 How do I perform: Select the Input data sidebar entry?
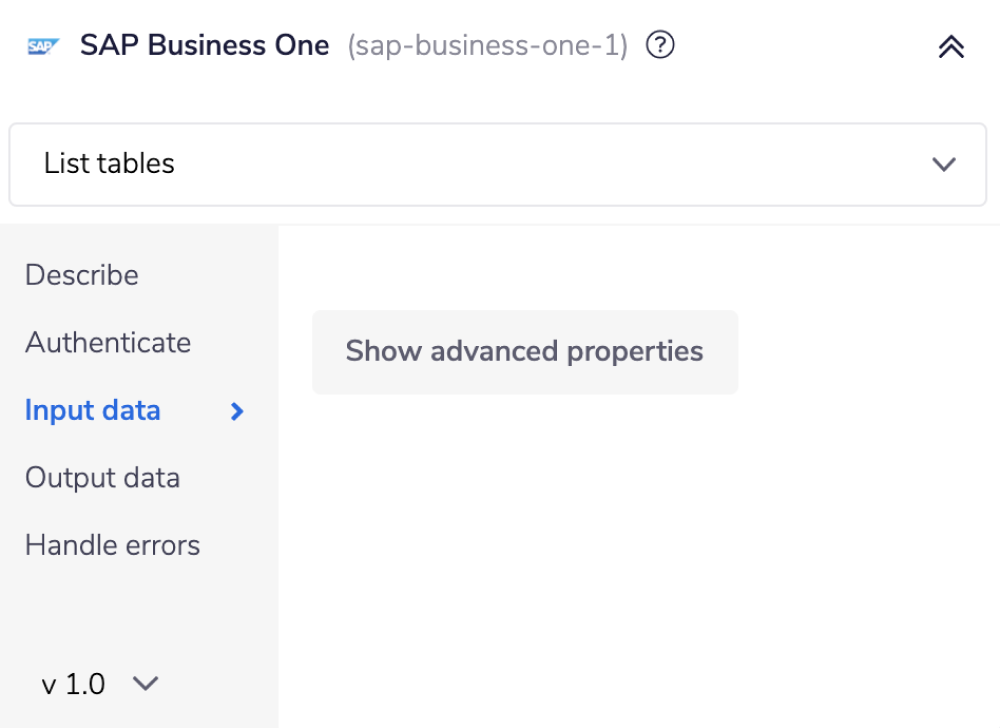[x=92, y=410]
